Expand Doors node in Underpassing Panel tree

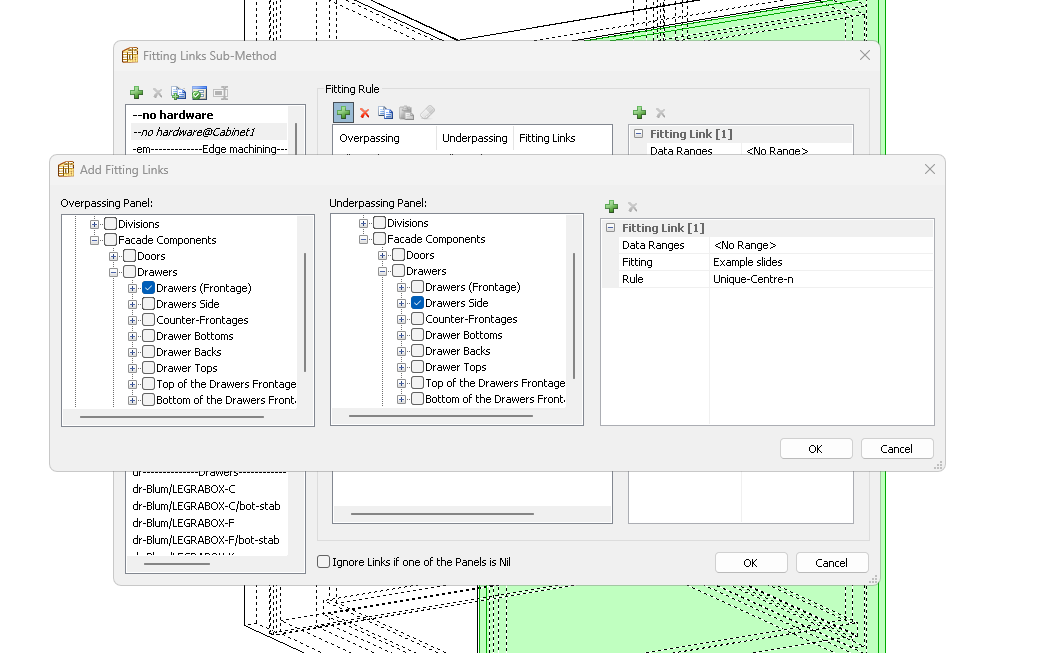point(383,255)
